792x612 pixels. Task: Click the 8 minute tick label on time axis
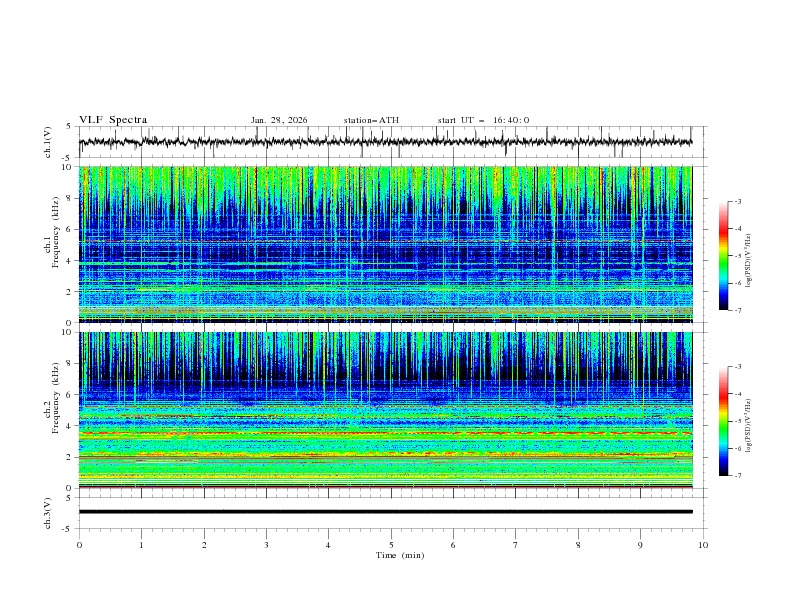(x=578, y=545)
